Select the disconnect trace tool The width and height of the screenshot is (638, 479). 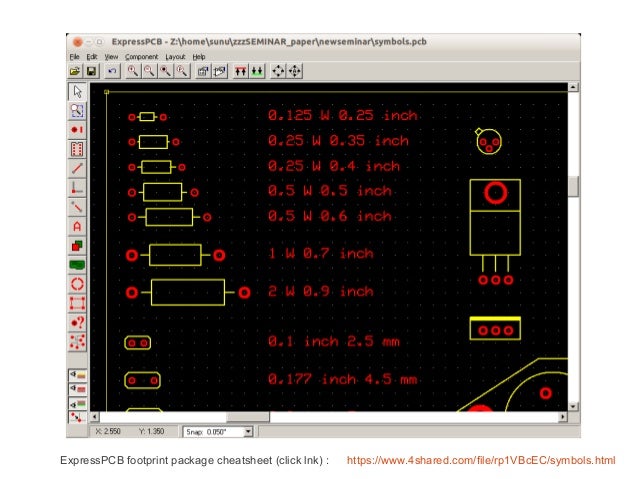(x=77, y=207)
